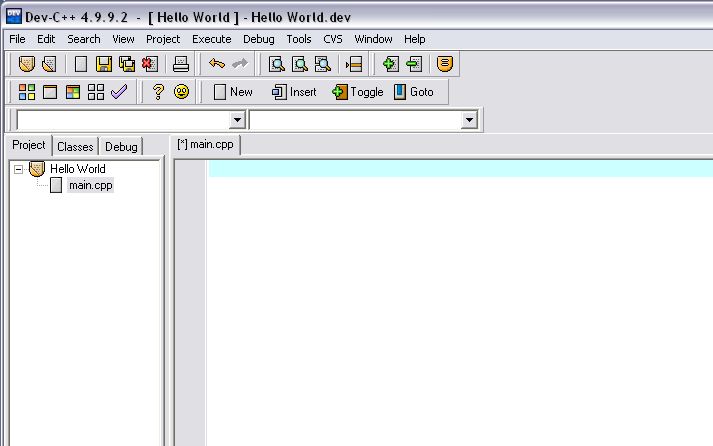Click the purple checkmark syntax check icon
Viewport: 713px width, 446px height.
tap(120, 92)
